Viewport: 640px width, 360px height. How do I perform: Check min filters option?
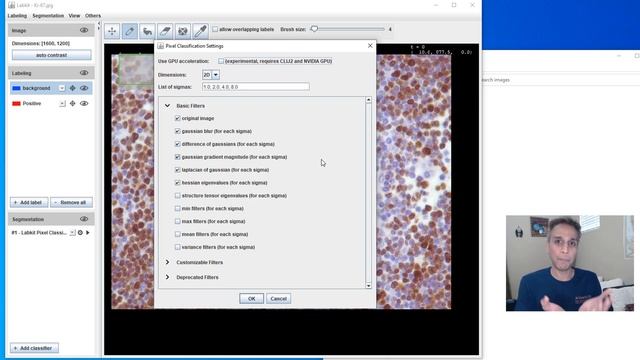click(x=178, y=209)
